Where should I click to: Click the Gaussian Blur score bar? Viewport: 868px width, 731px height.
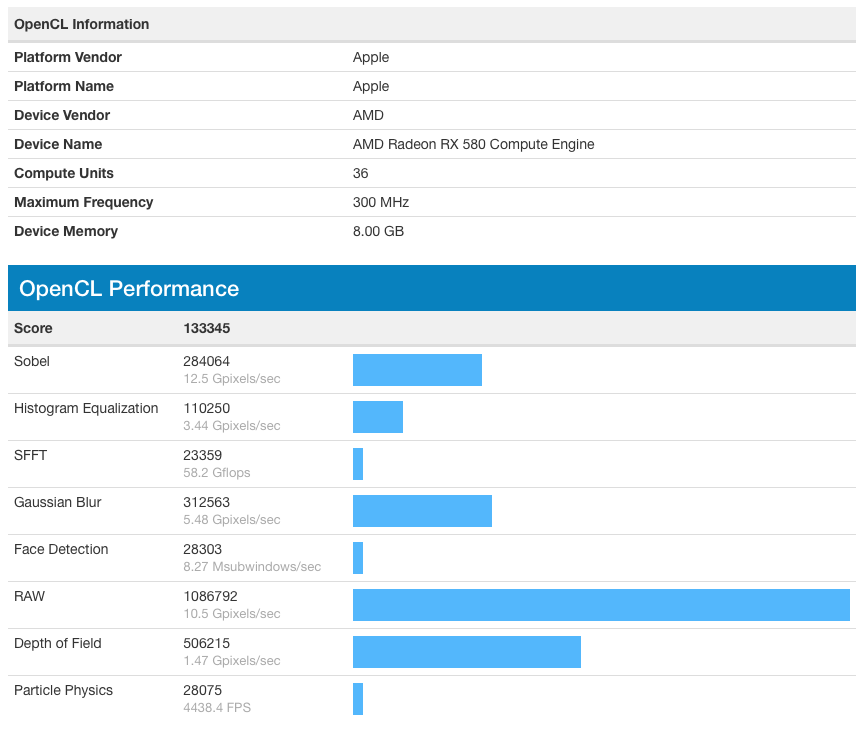pyautogui.click(x=422, y=511)
